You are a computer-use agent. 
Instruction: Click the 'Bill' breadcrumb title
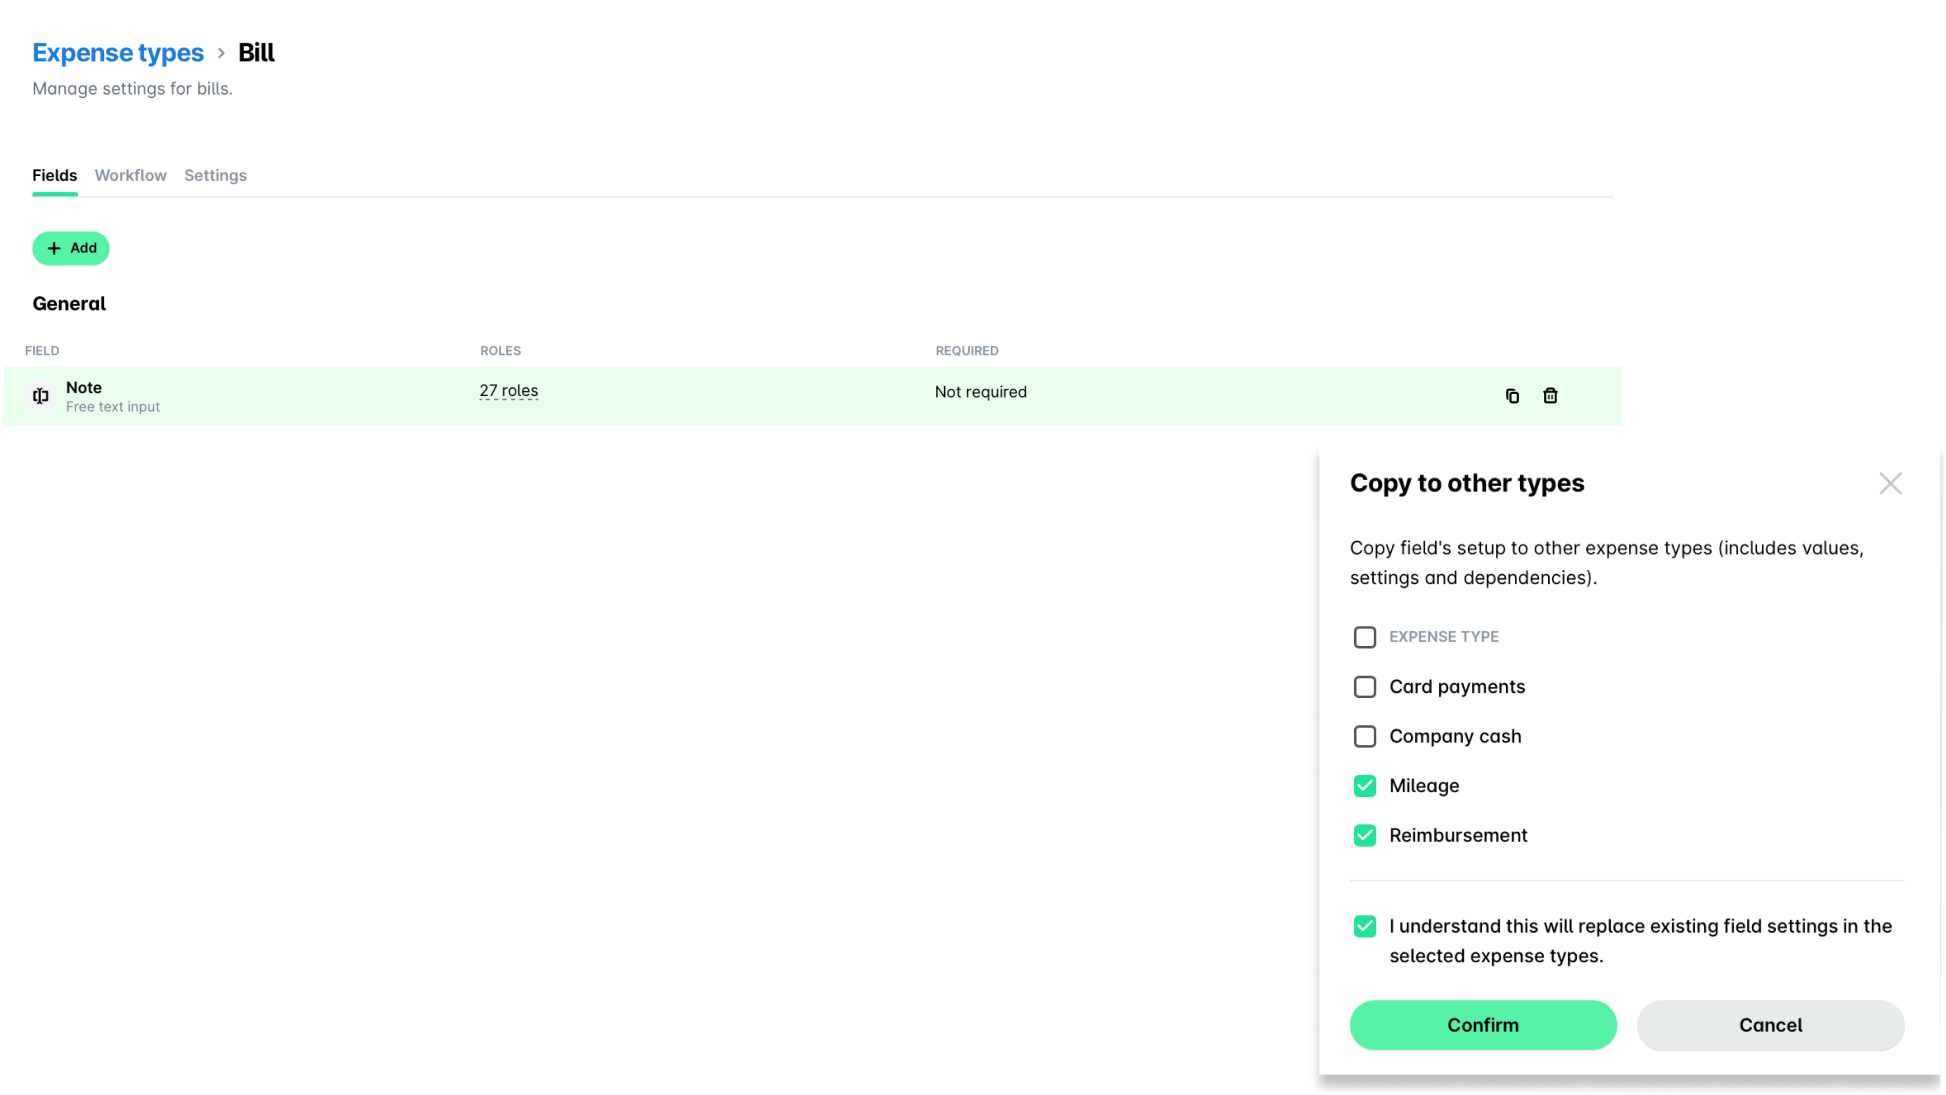coord(256,53)
